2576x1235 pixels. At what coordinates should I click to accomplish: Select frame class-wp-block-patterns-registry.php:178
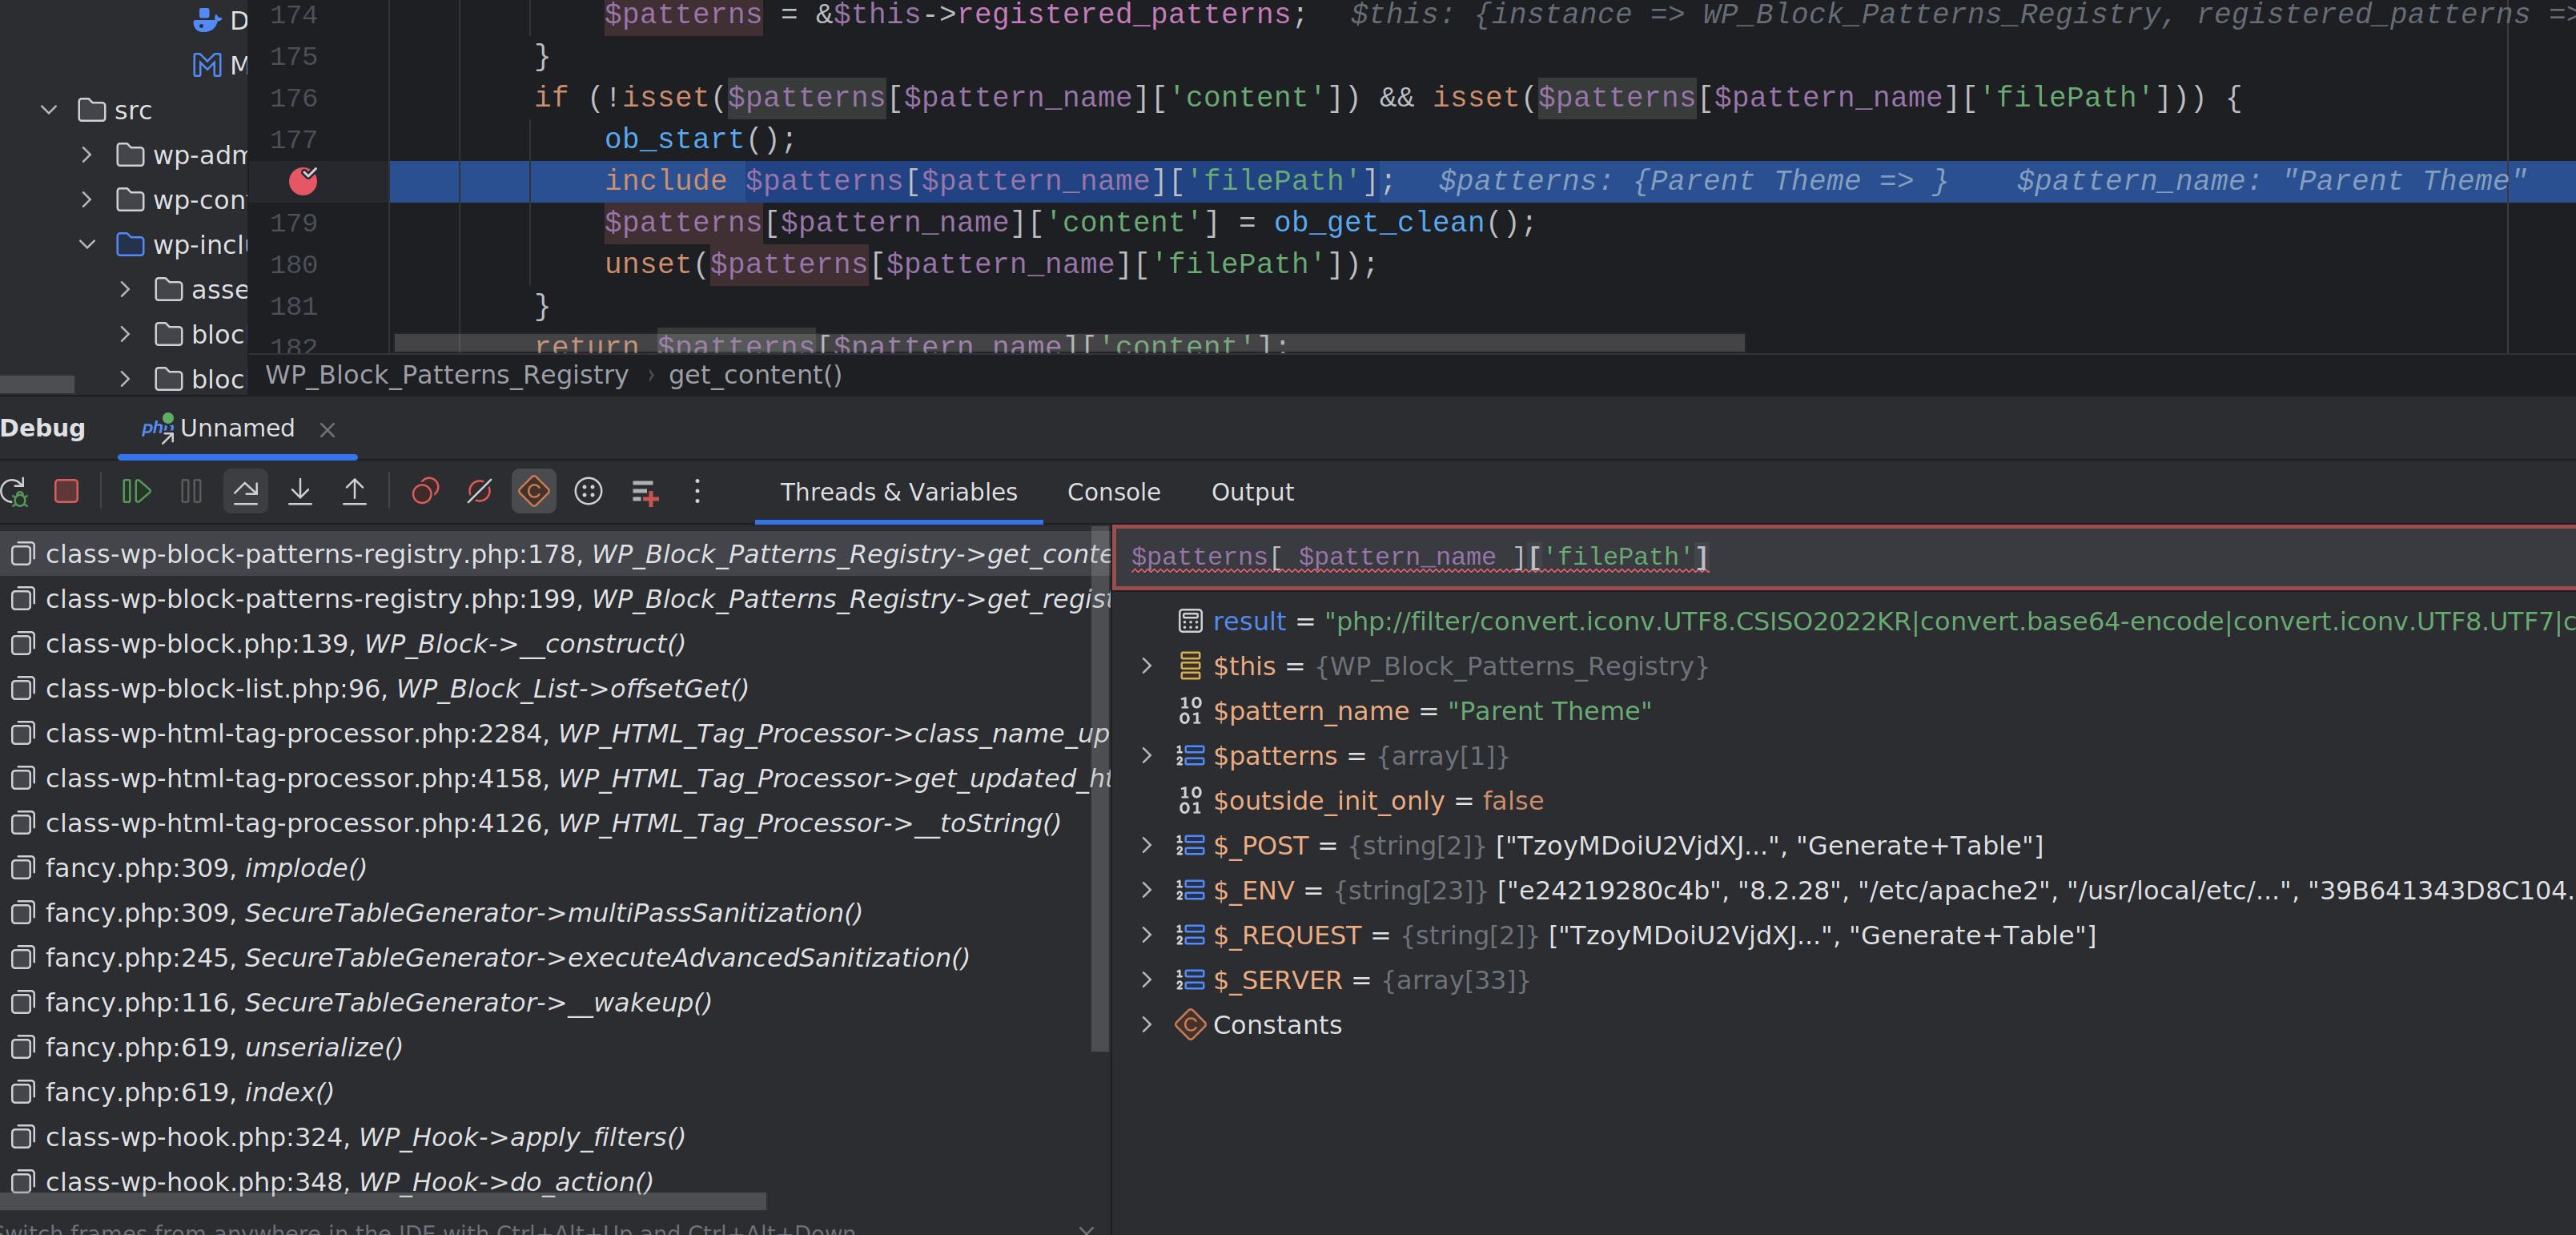point(555,554)
